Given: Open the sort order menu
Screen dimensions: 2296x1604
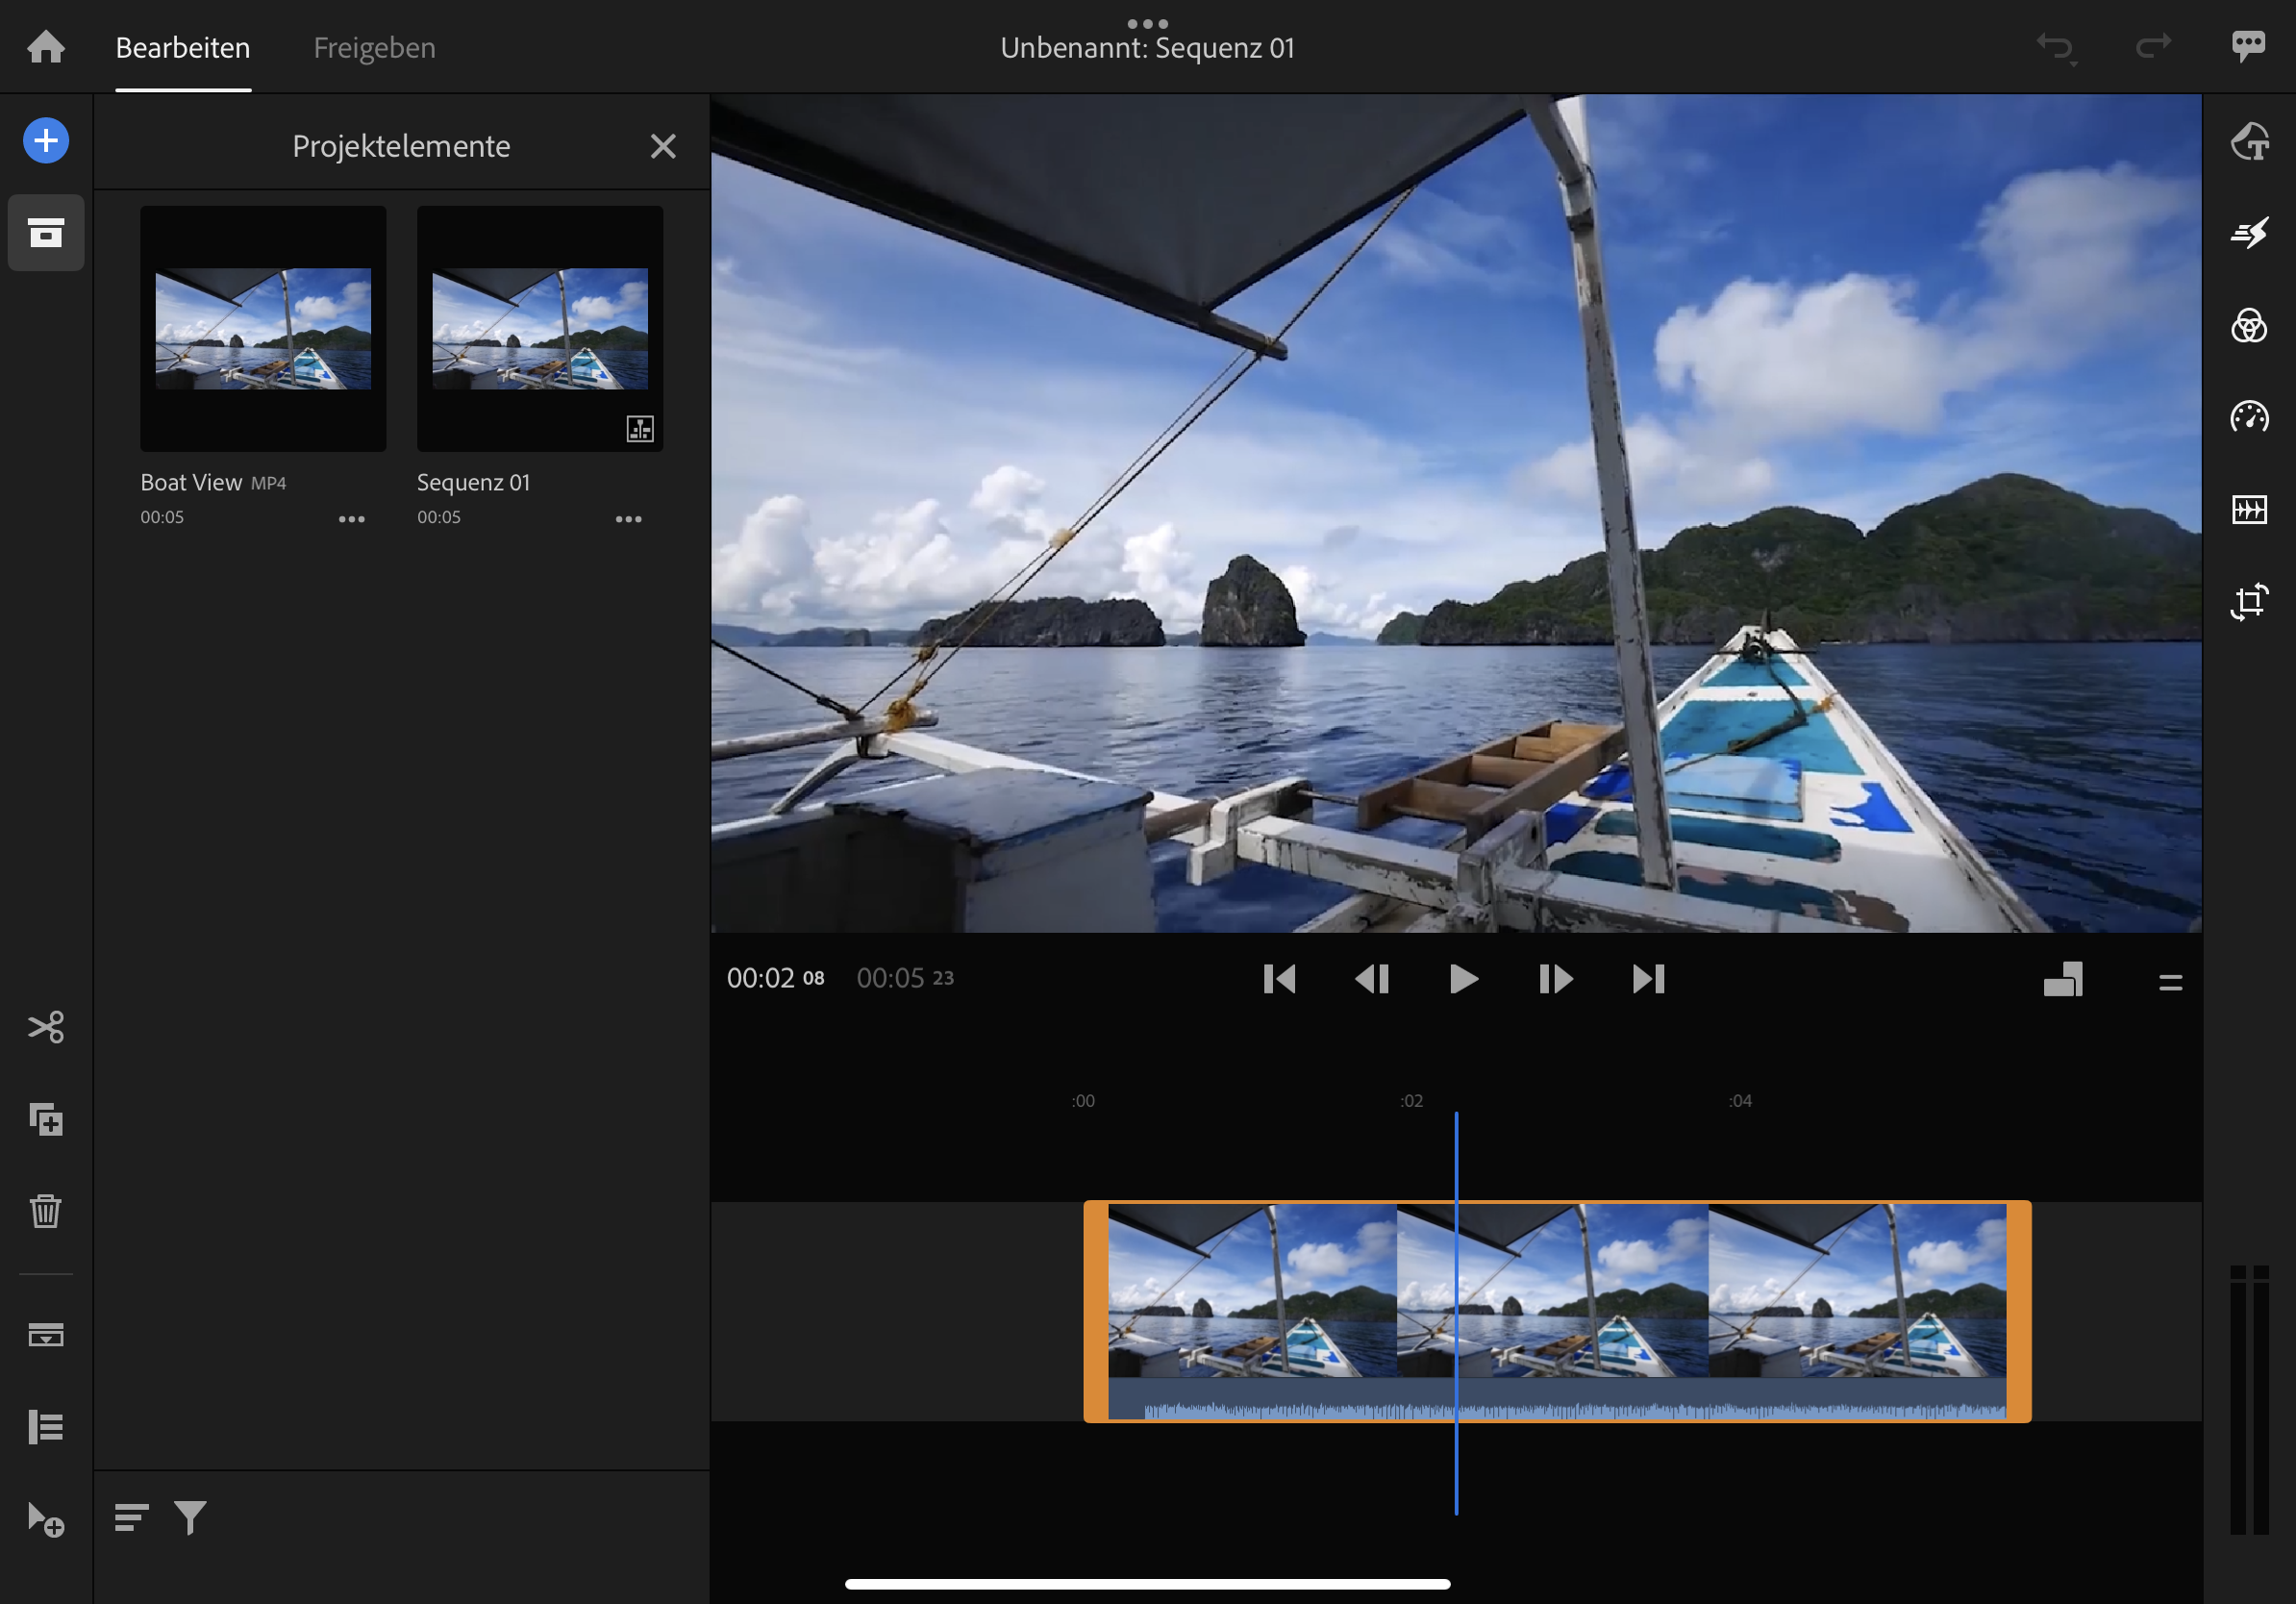Looking at the screenshot, I should coord(131,1517).
